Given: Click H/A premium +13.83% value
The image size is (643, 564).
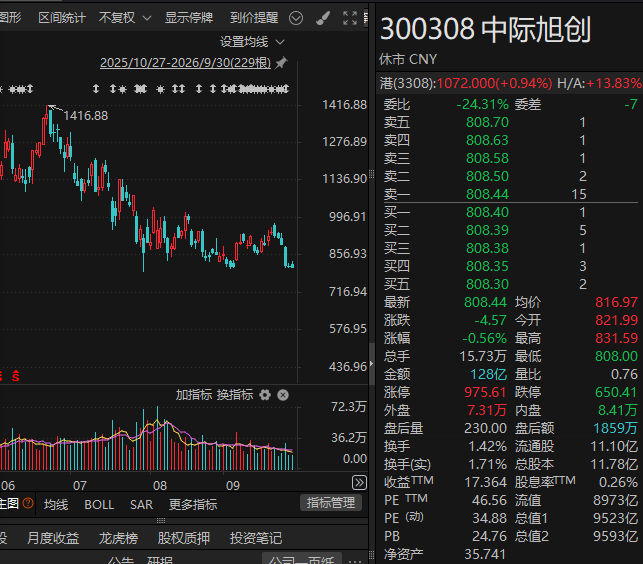Looking at the screenshot, I should [x=613, y=83].
